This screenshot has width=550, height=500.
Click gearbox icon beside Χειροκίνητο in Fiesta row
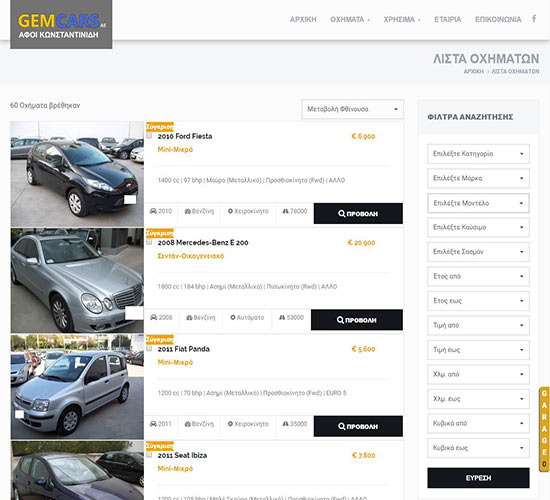click(230, 211)
